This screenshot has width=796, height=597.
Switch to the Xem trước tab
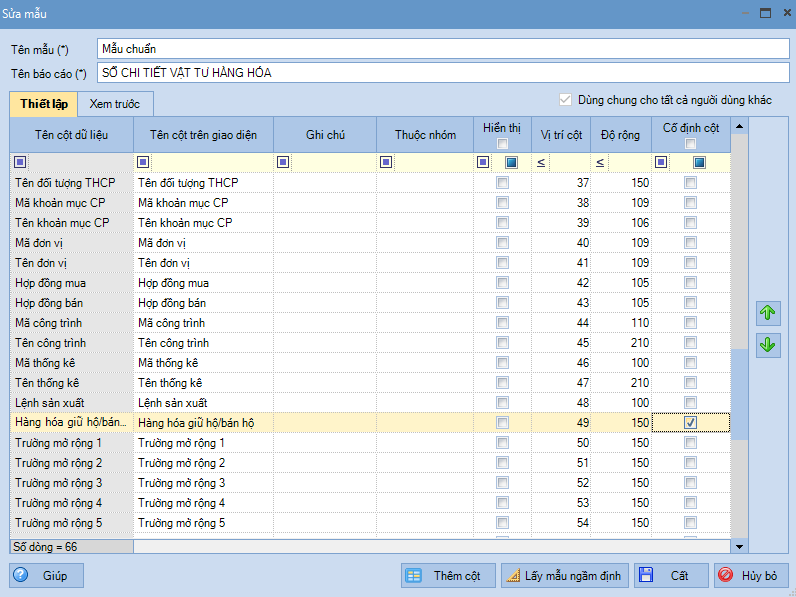[x=115, y=104]
